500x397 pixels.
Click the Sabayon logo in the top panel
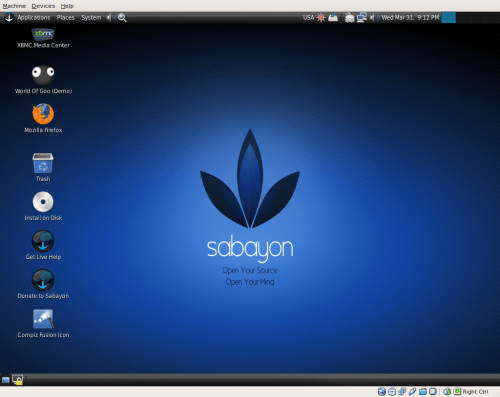(9, 18)
